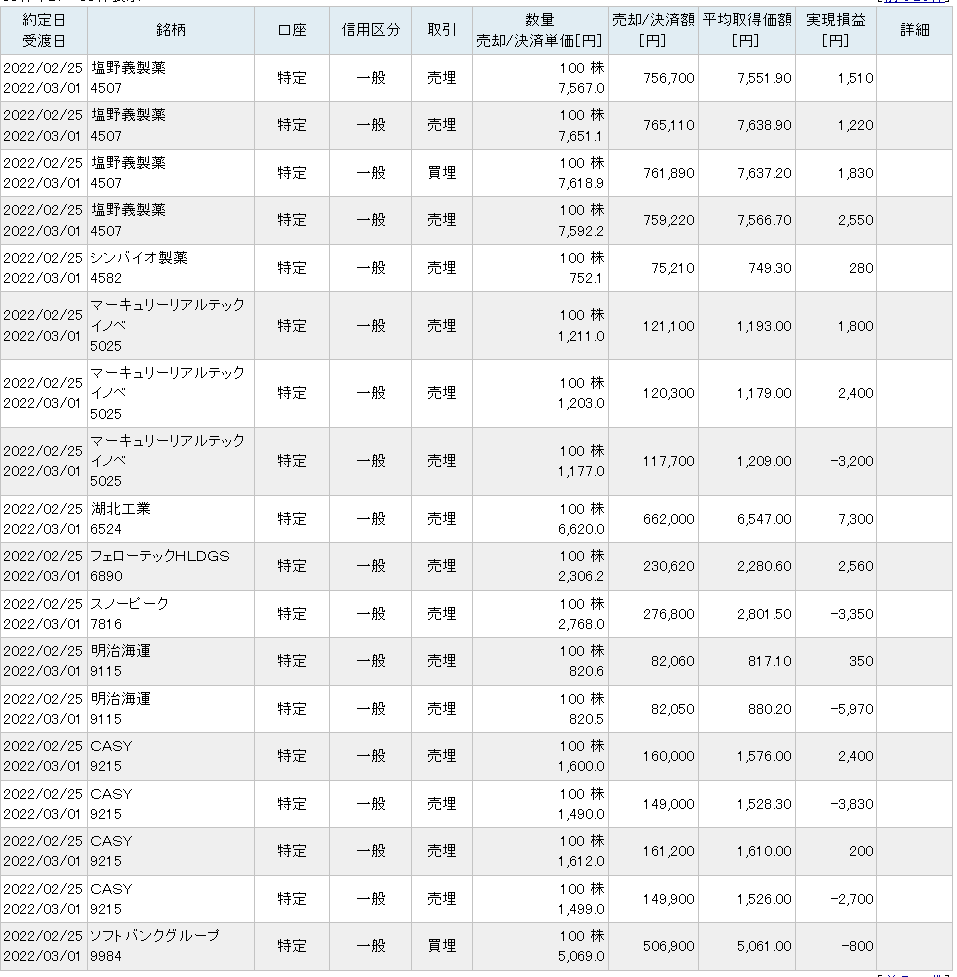Viewport: 957px width, 977px height.
Task: Select the 5,061.00 average cost cell
Action: [747, 946]
